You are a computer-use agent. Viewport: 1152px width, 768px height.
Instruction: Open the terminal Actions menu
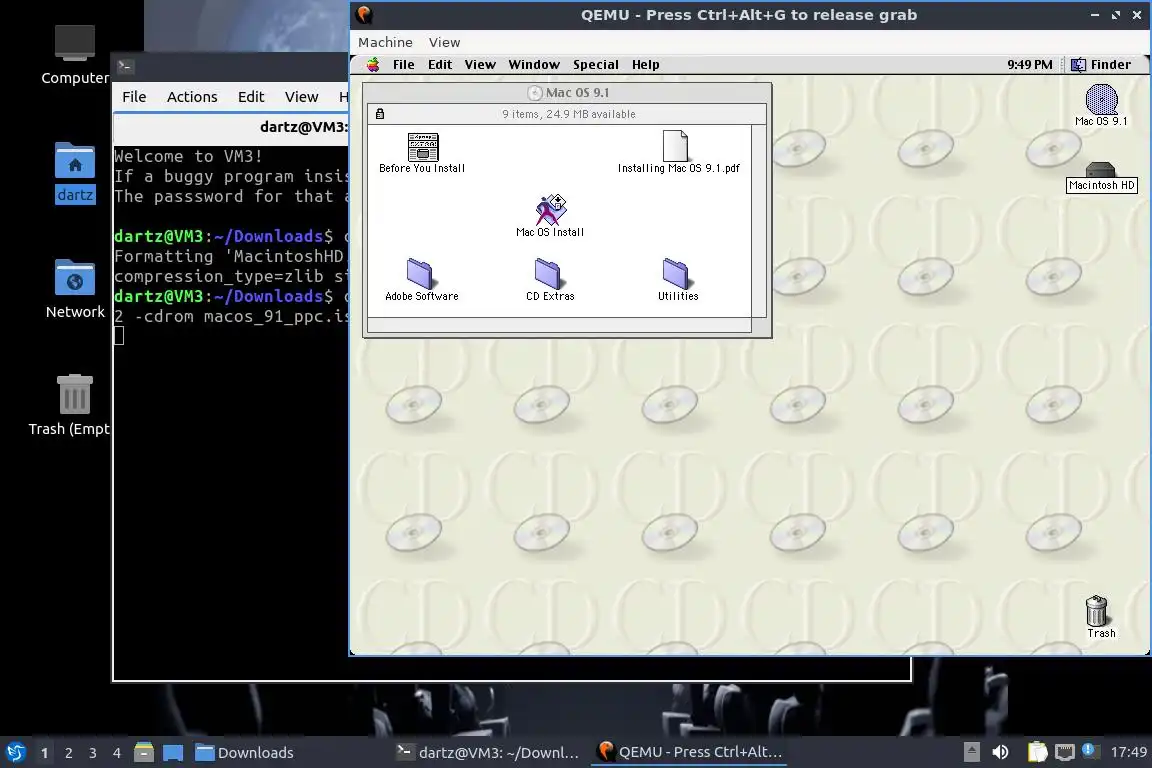[192, 97]
